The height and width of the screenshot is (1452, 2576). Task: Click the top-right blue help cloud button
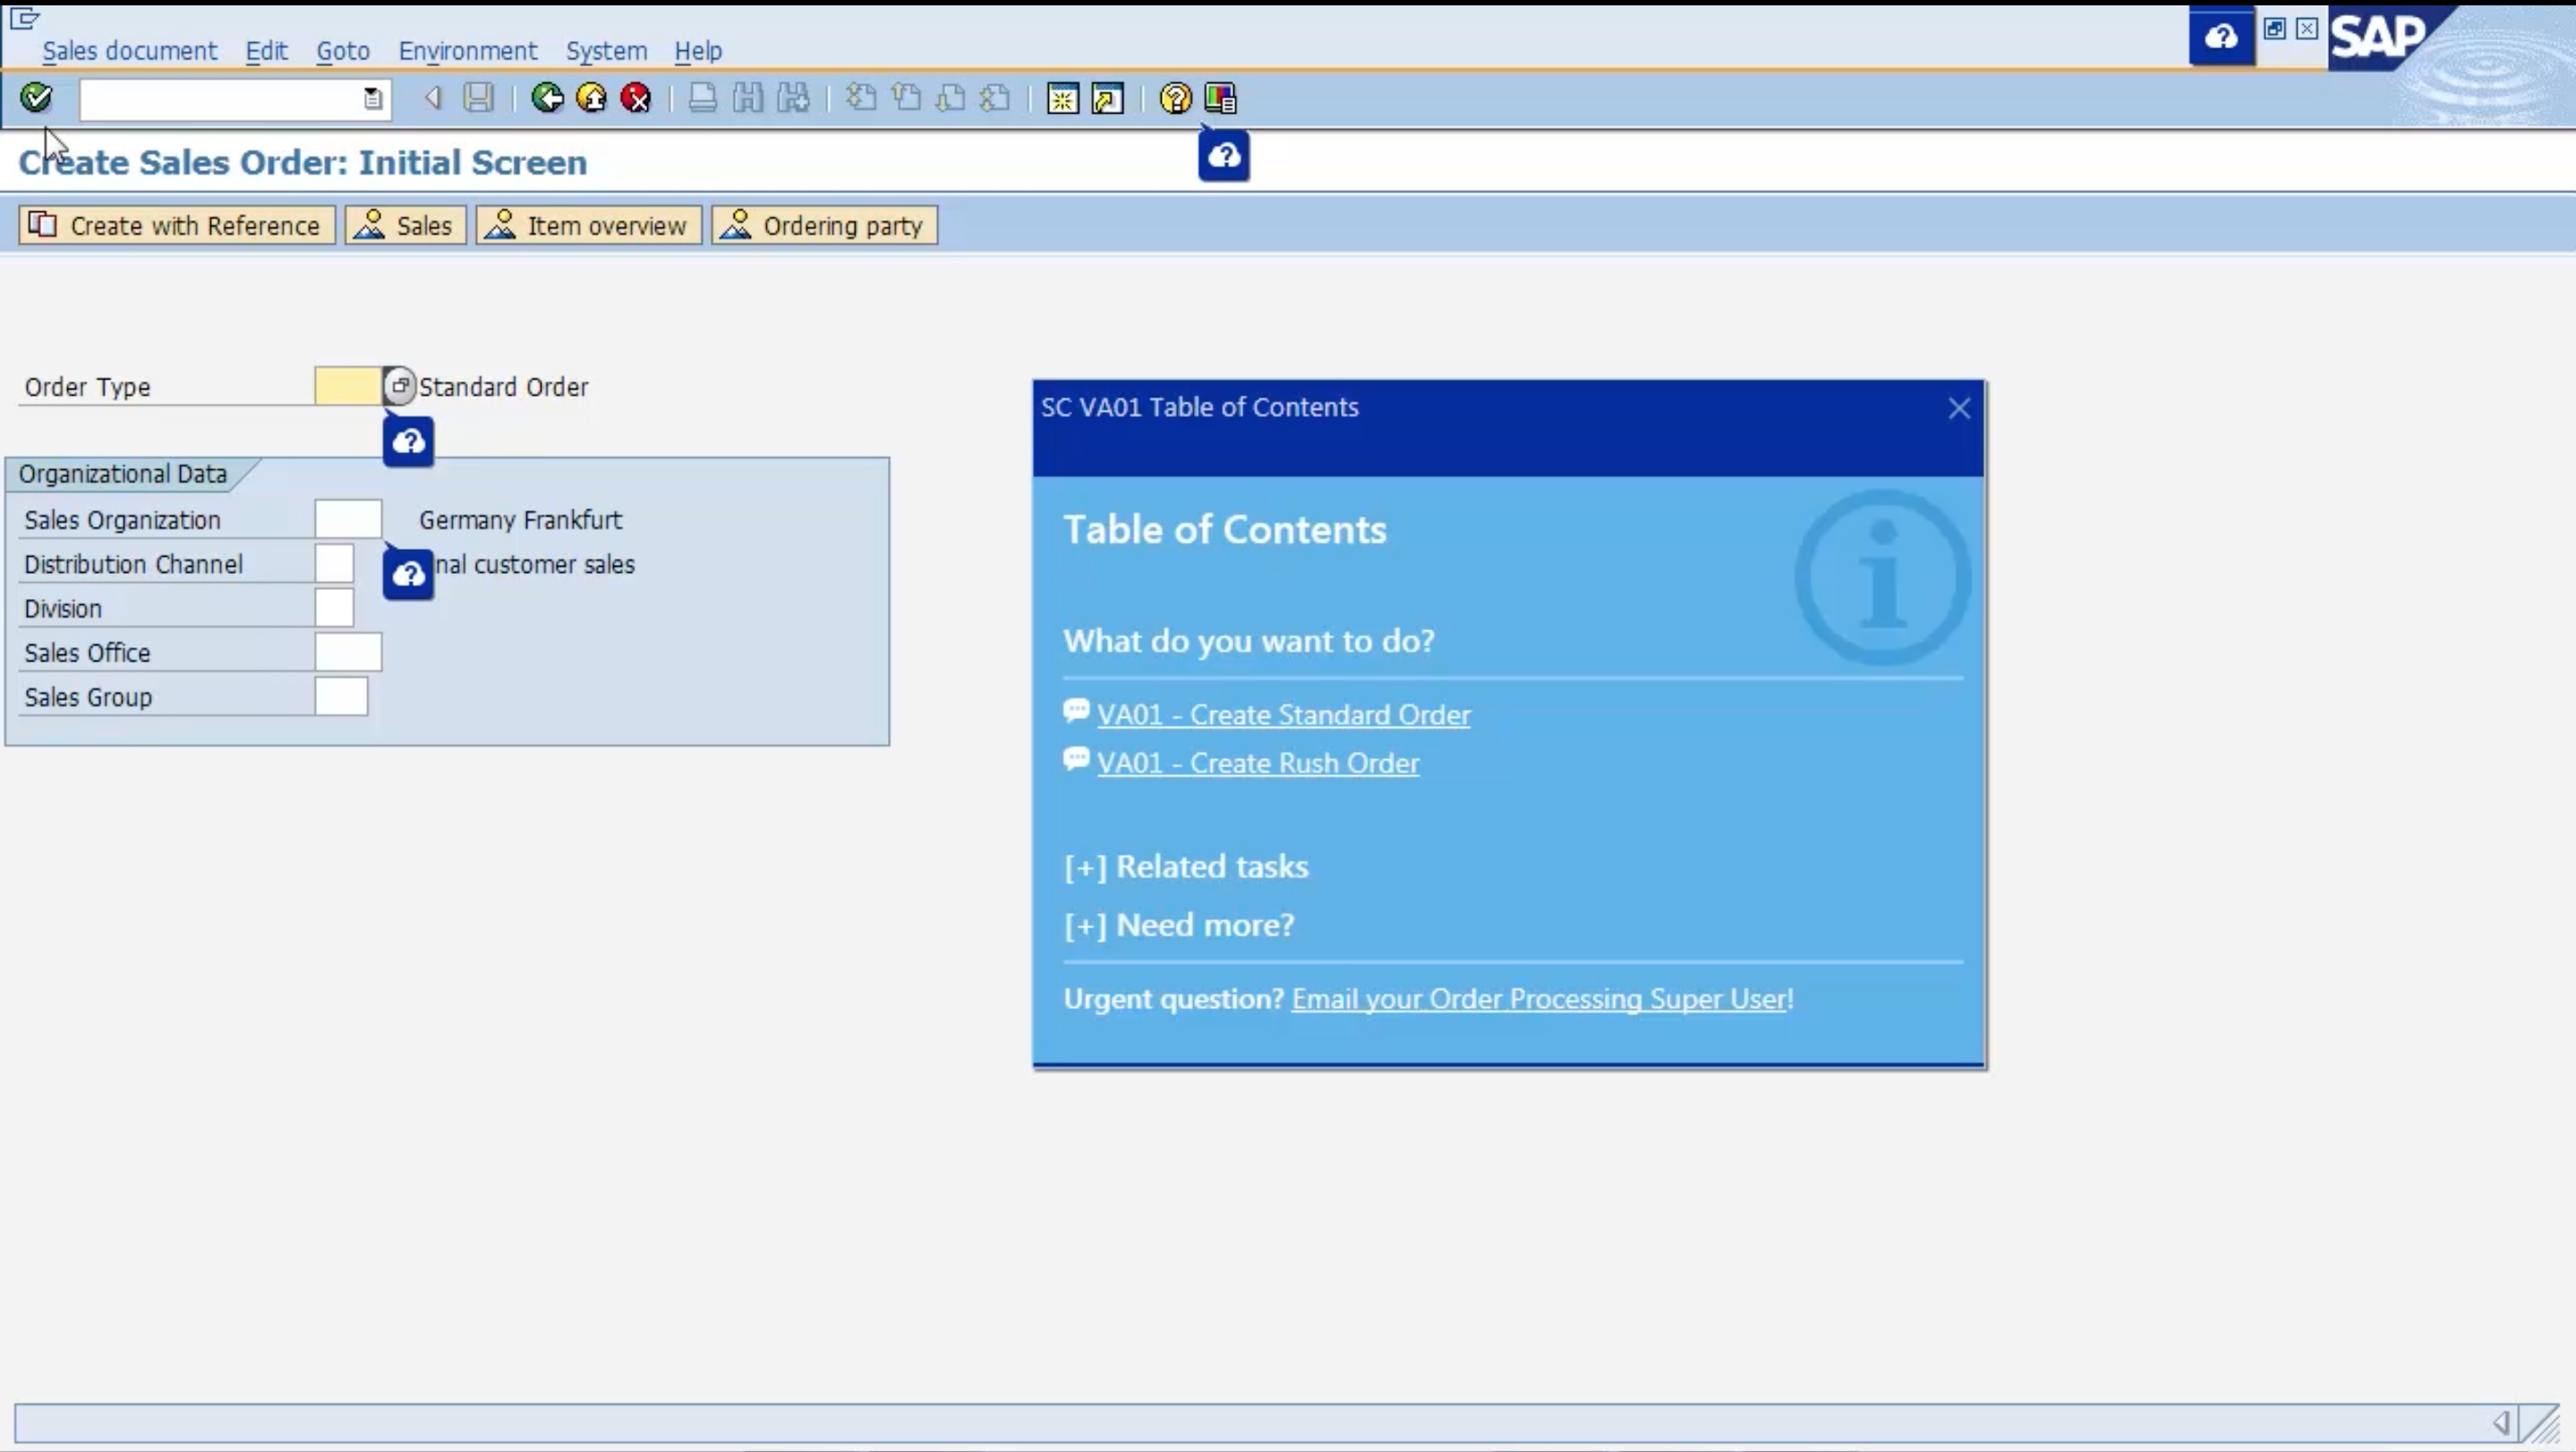click(2221, 37)
